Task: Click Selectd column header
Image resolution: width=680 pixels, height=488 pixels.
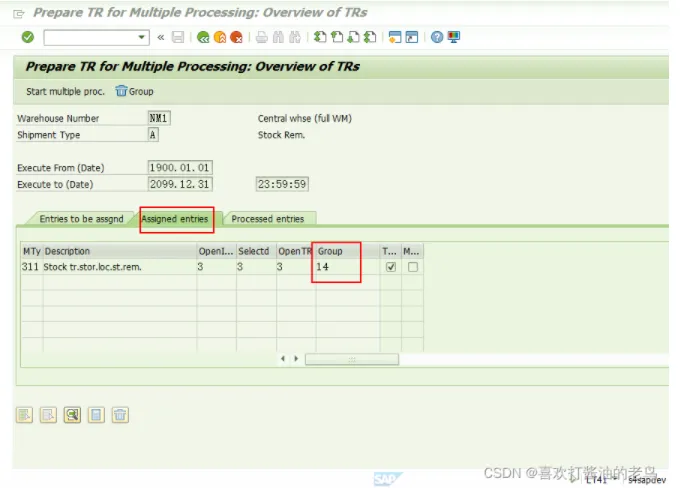Action: [x=256, y=251]
